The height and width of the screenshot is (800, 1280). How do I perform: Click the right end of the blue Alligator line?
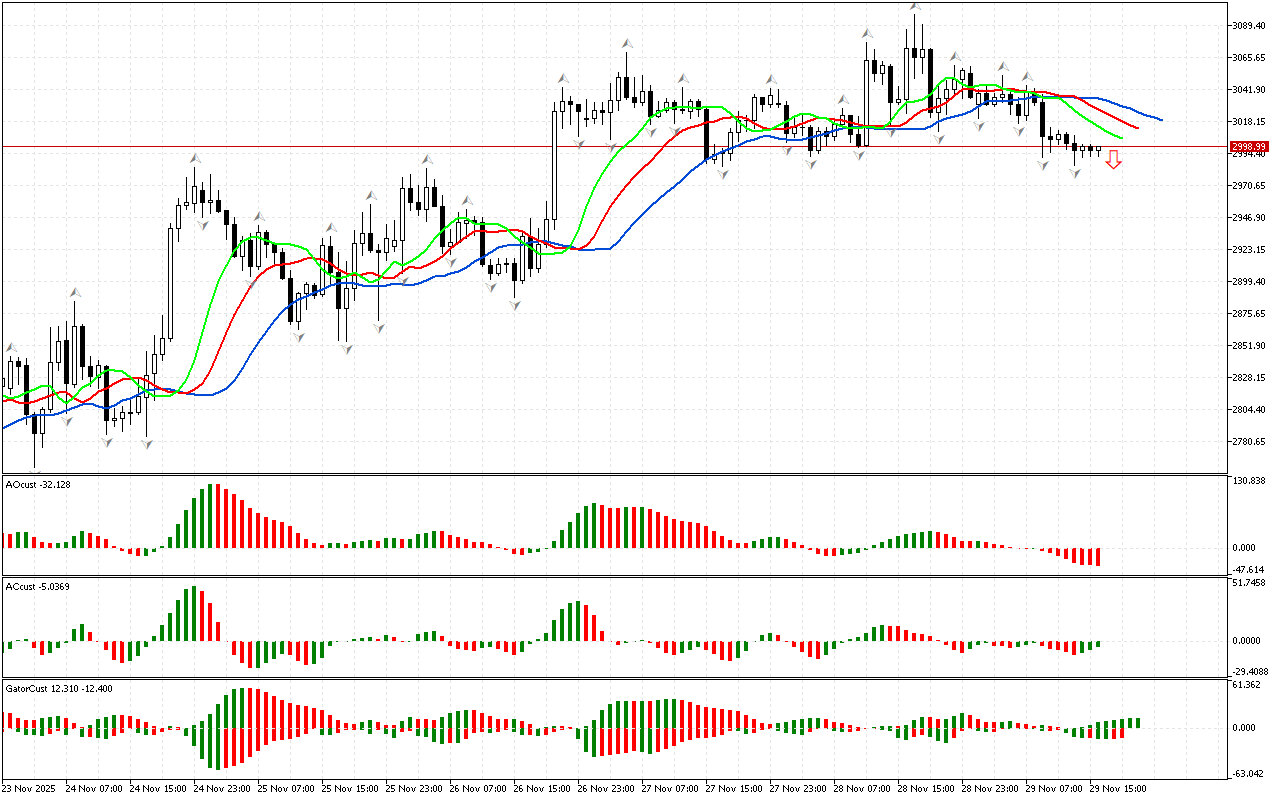tap(1160, 119)
